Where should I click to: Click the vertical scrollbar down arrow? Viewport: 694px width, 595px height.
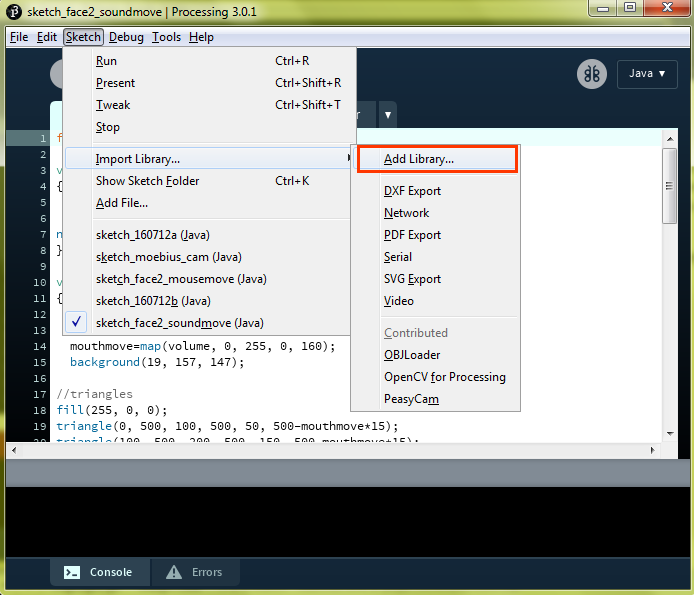pos(670,433)
